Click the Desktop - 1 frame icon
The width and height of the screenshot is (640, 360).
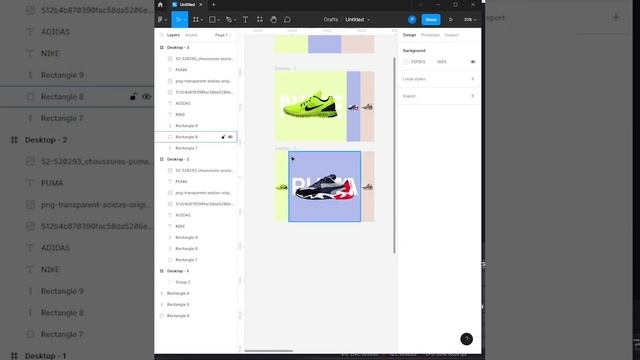[x=161, y=271]
